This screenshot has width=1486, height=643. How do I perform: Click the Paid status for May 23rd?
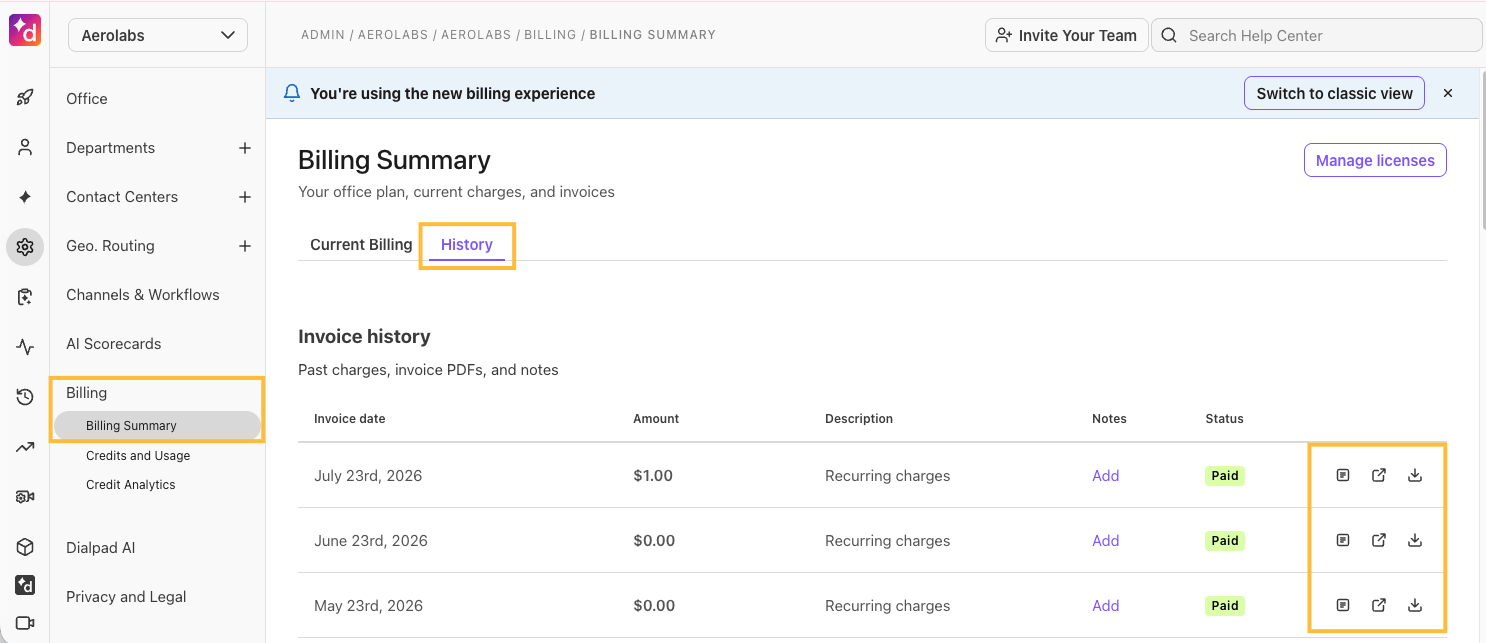1225,605
